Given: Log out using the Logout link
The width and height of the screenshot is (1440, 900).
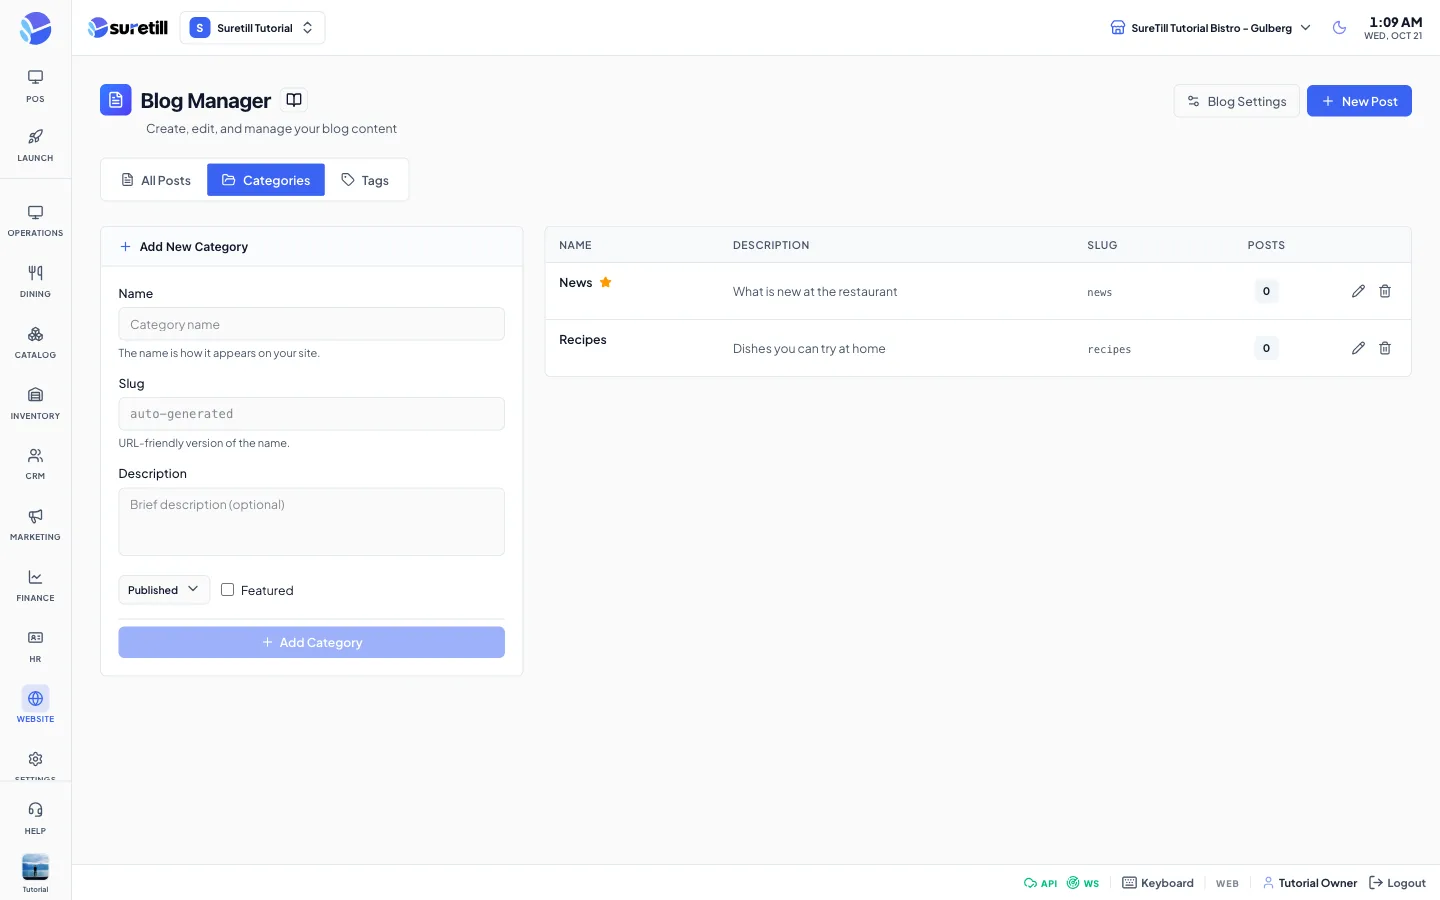Looking at the screenshot, I should 1397,883.
